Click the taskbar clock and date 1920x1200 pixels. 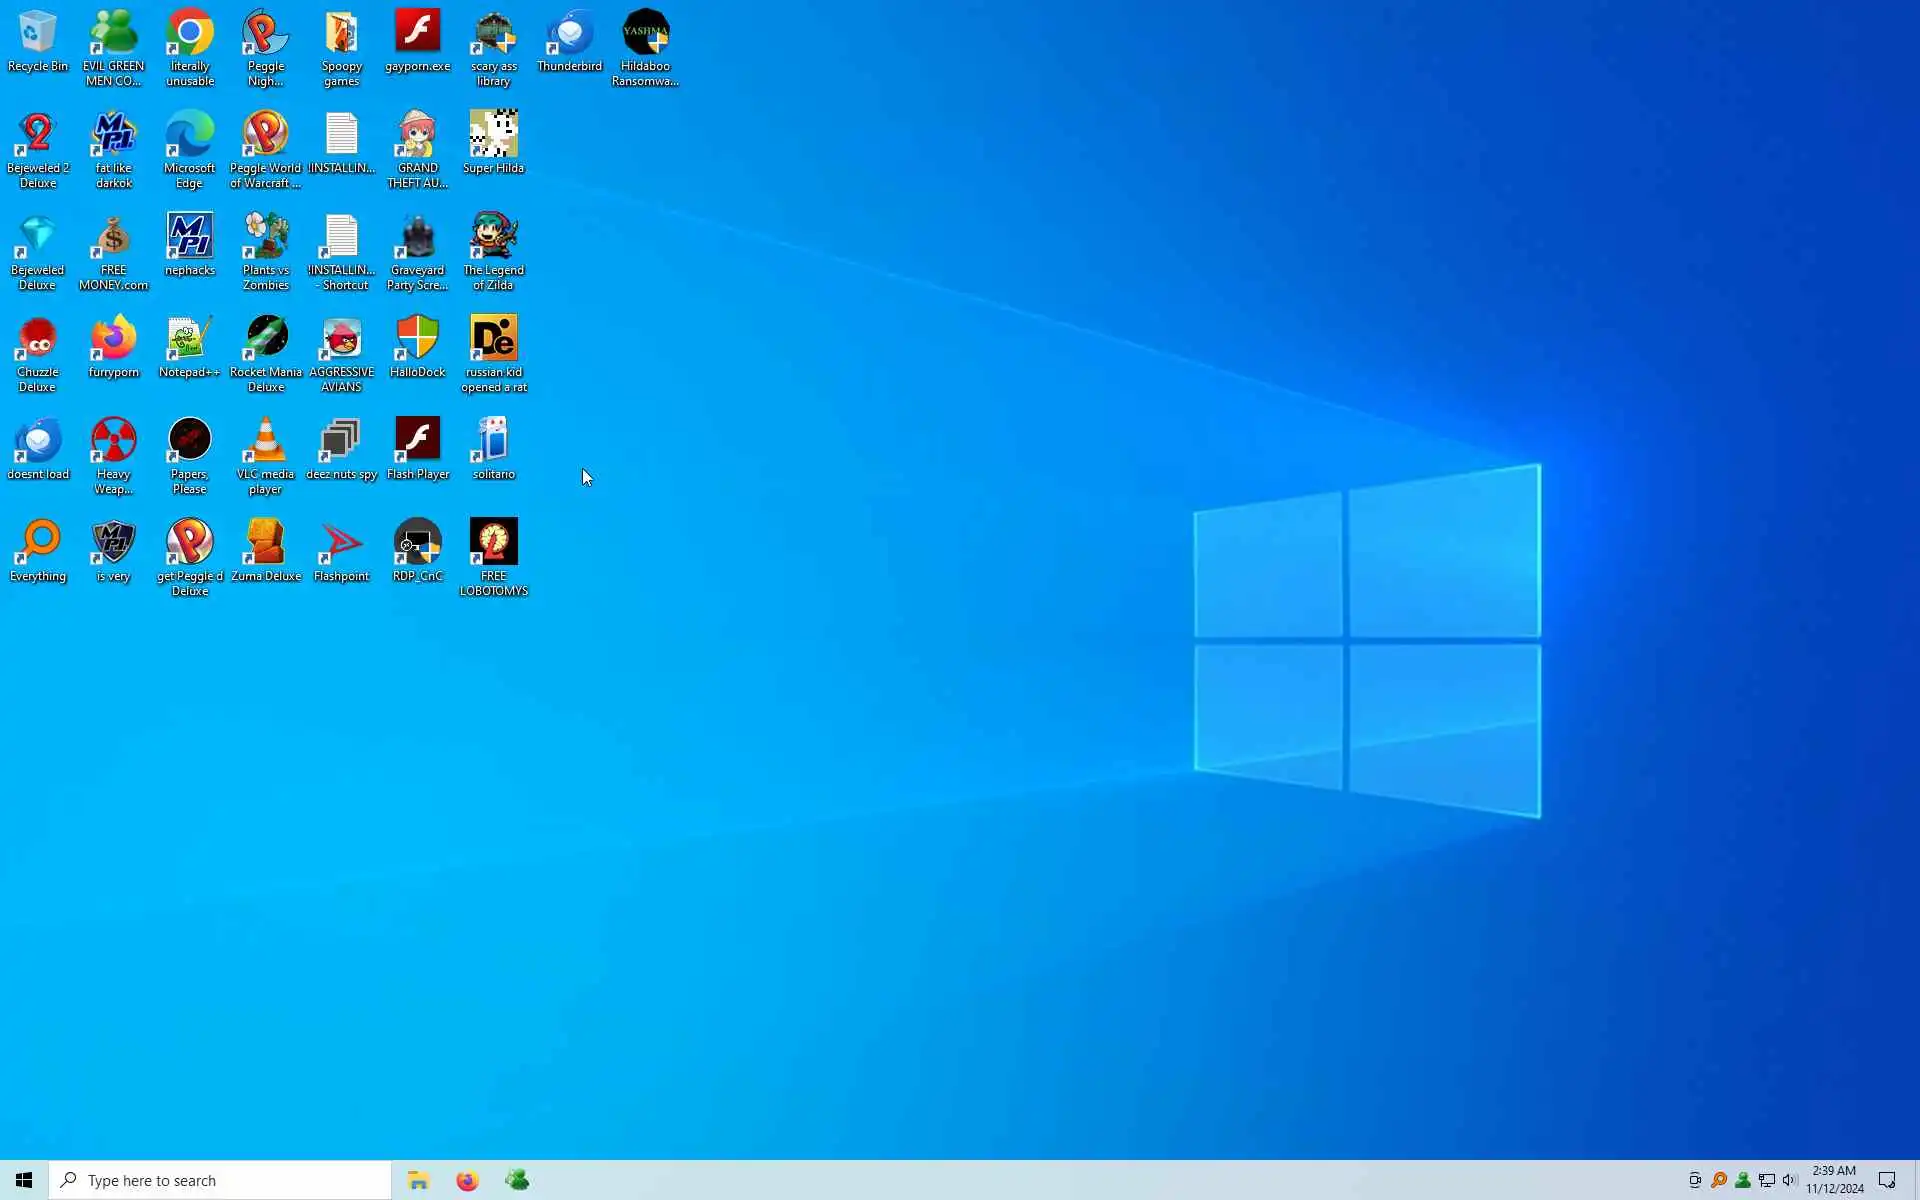[1834, 1180]
